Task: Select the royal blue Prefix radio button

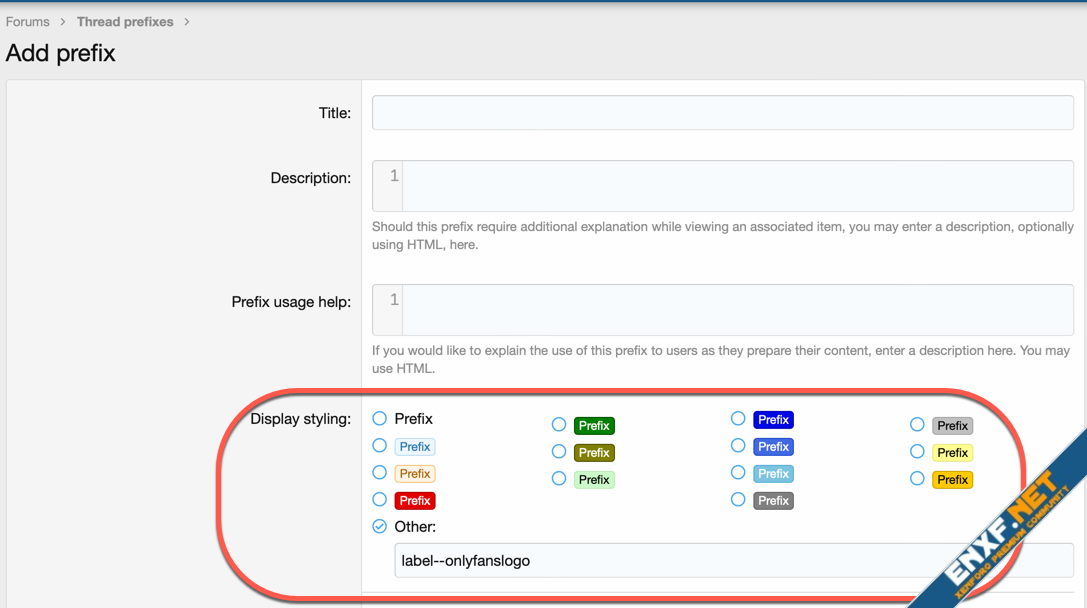Action: [x=738, y=446]
